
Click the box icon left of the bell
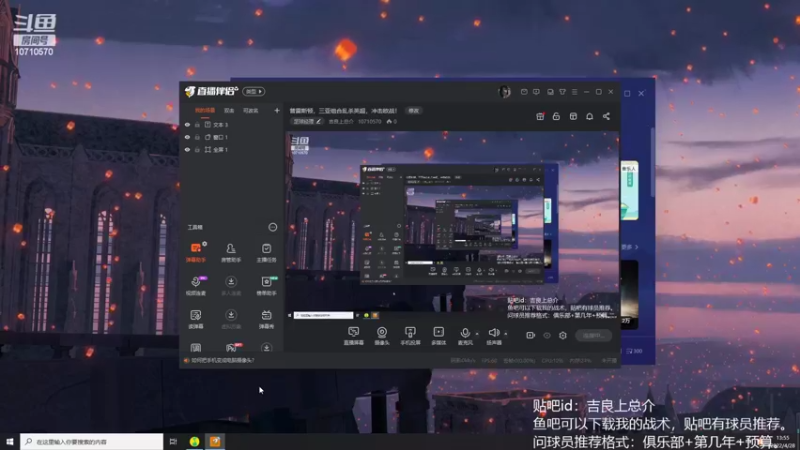click(x=573, y=116)
